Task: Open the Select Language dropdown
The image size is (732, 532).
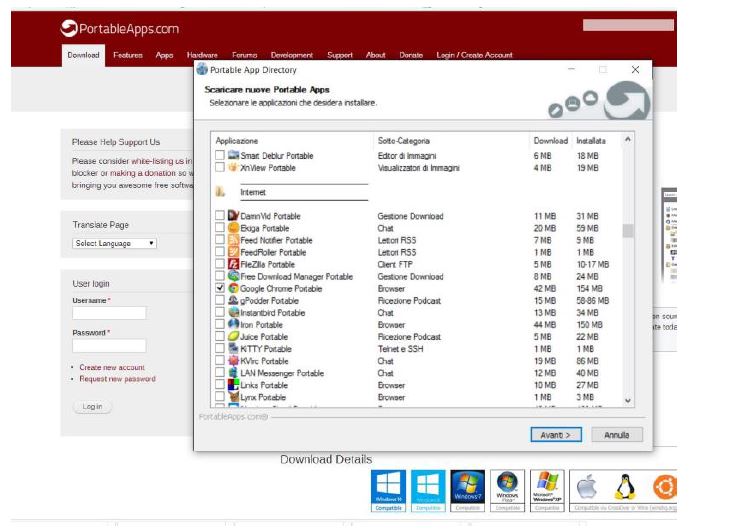Action: point(114,243)
